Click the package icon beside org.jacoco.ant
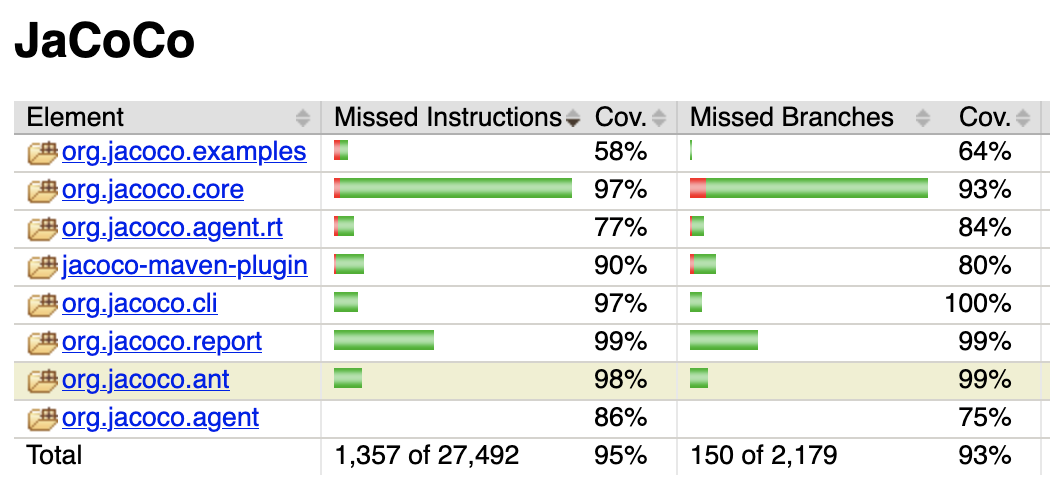Viewport: 1050px width, 490px height. point(43,381)
